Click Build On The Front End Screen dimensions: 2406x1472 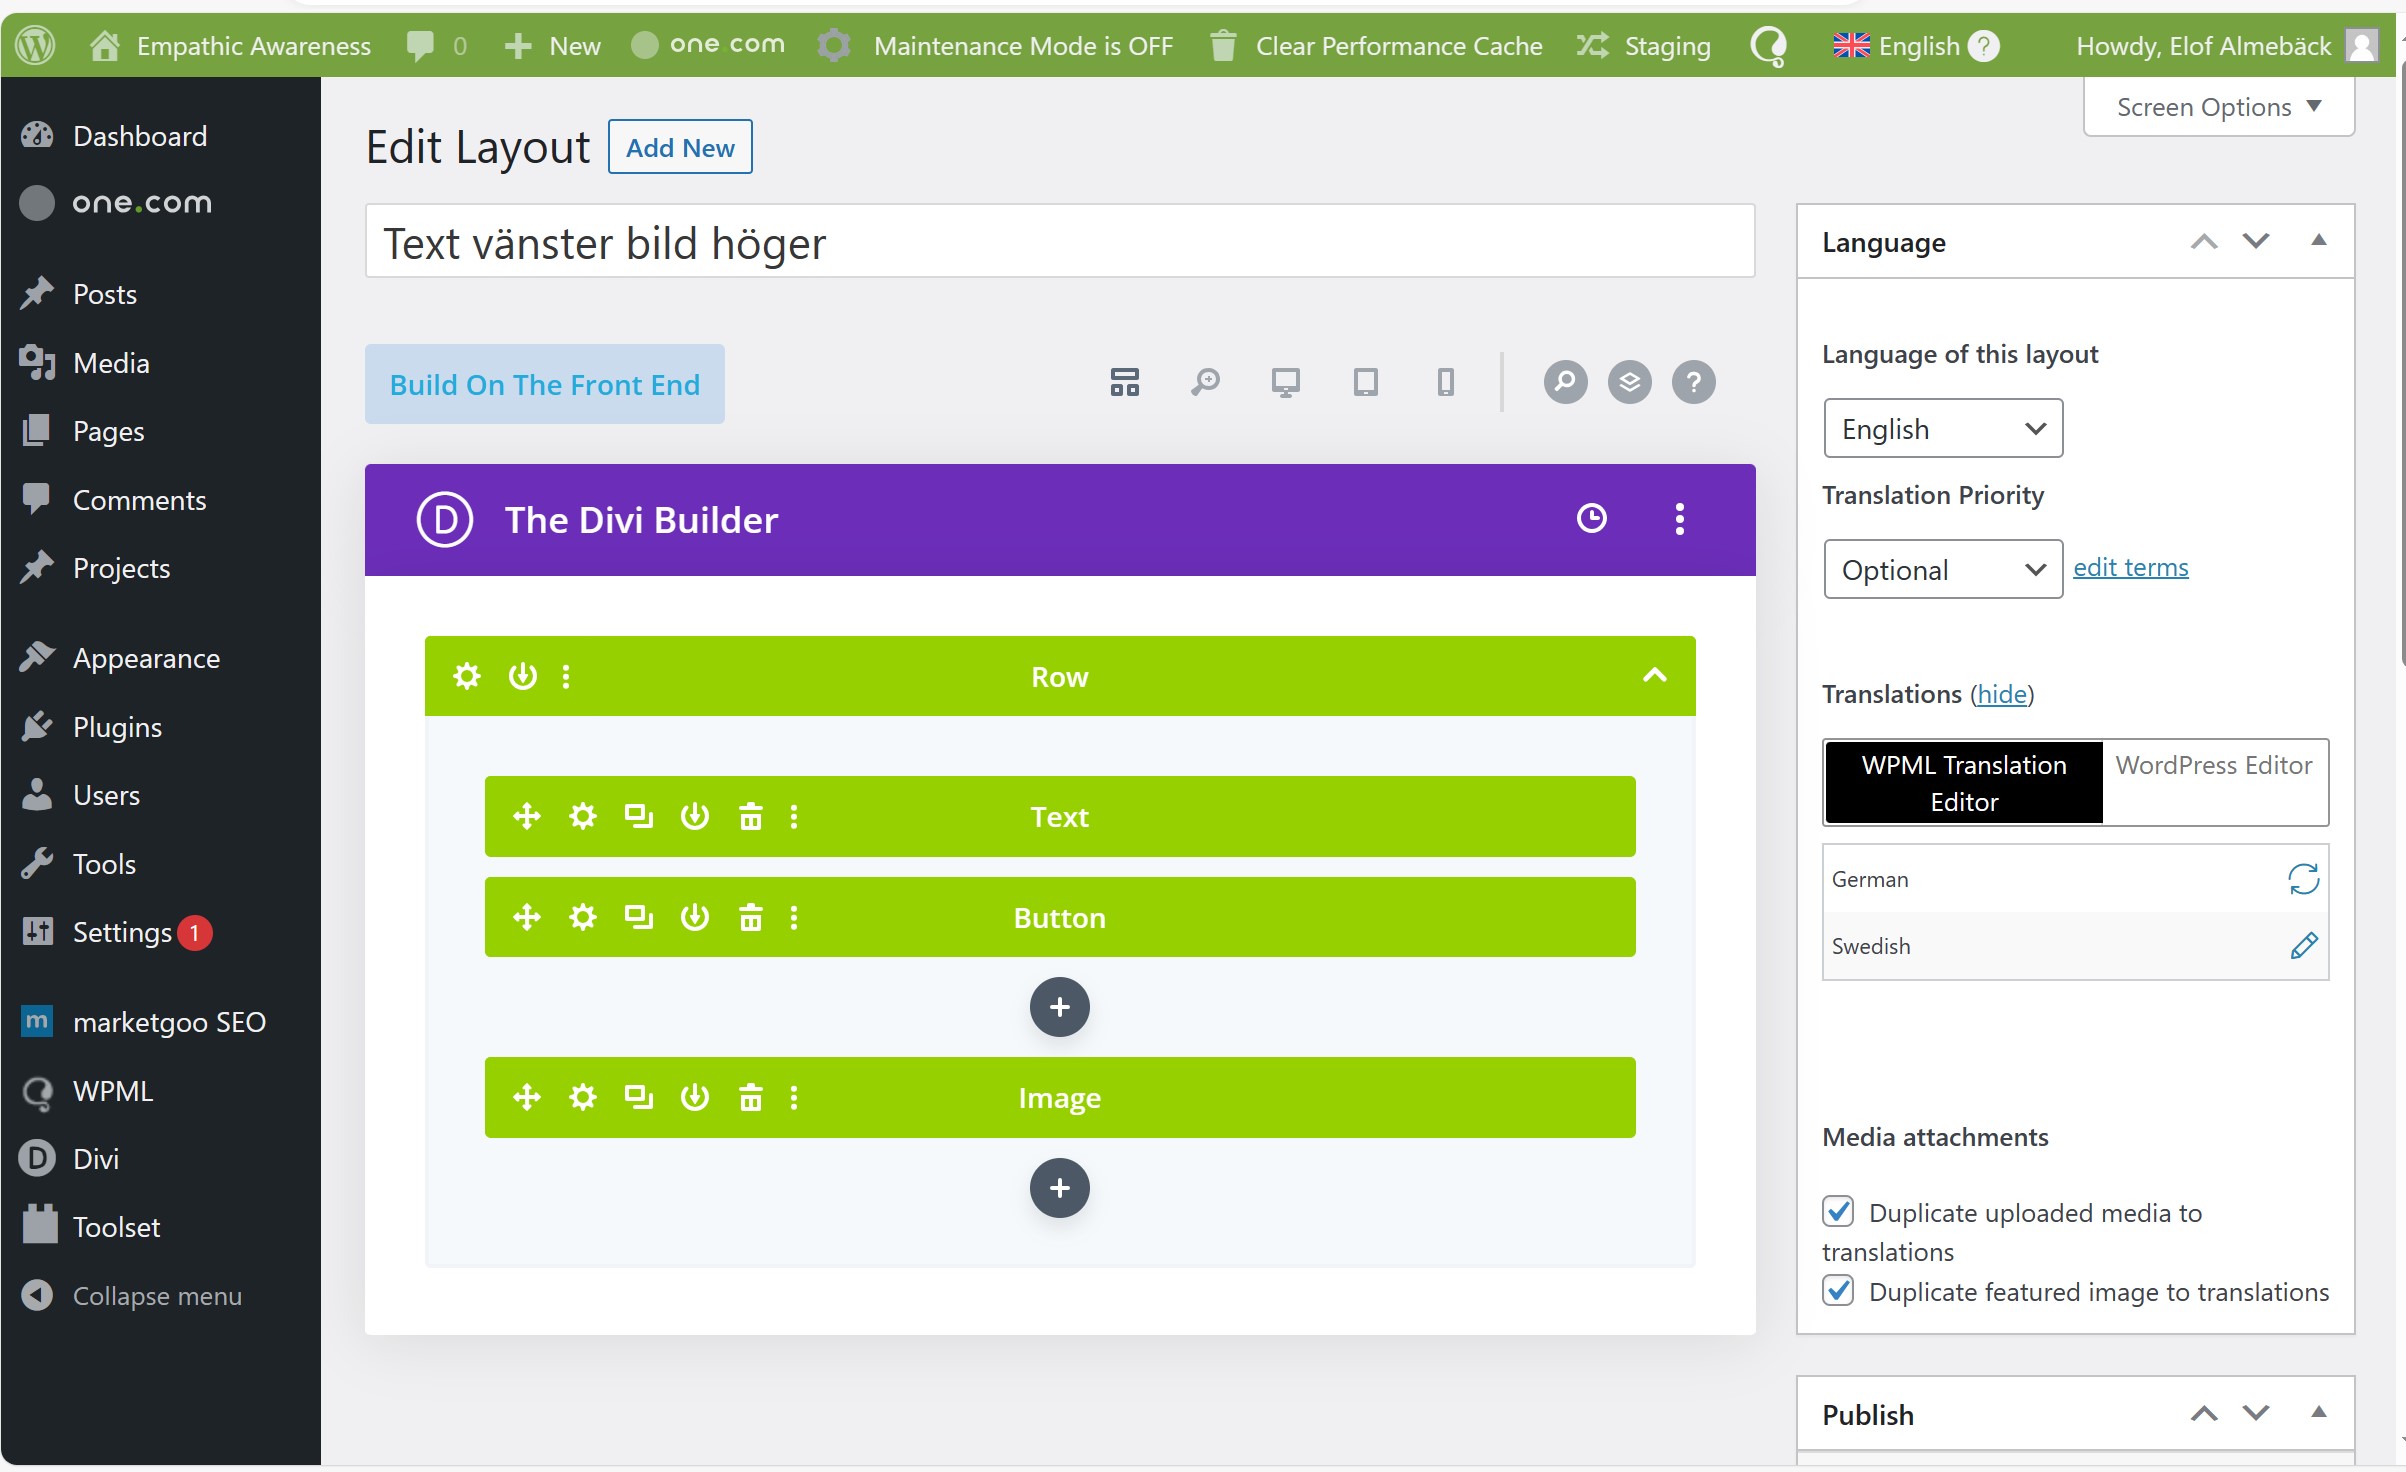[544, 384]
